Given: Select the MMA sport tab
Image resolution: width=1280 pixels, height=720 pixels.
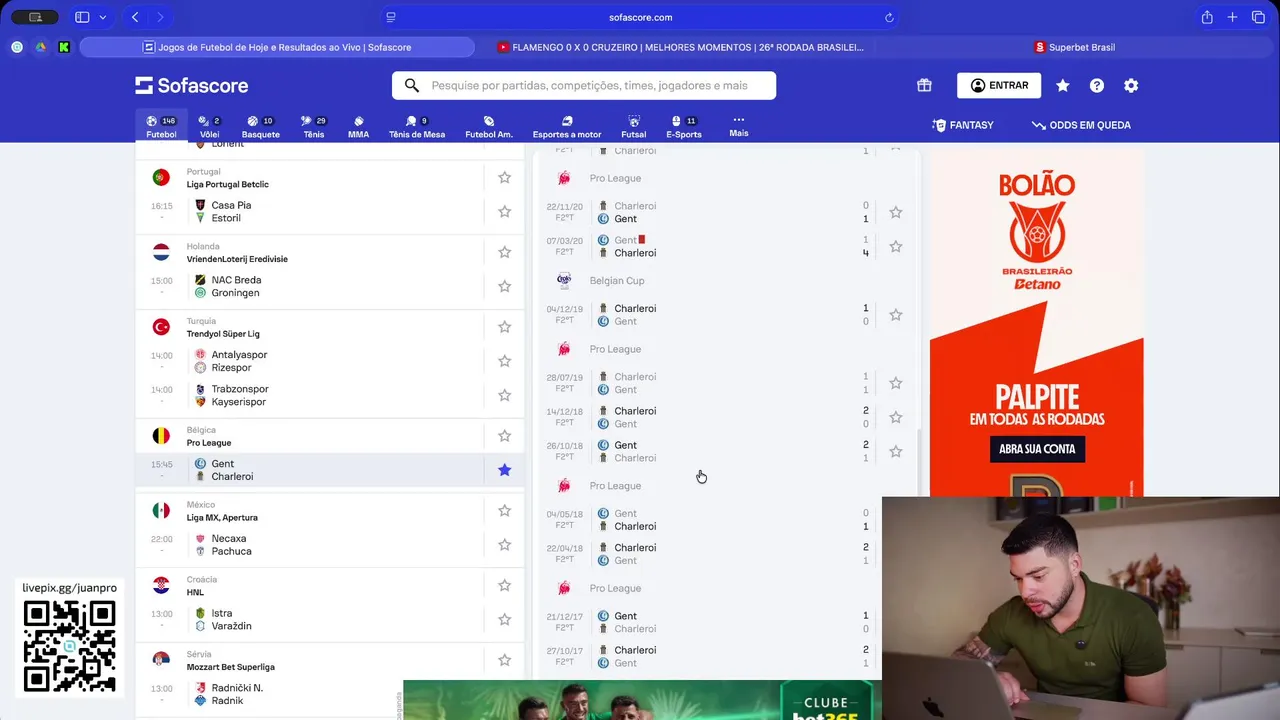Looking at the screenshot, I should (358, 127).
